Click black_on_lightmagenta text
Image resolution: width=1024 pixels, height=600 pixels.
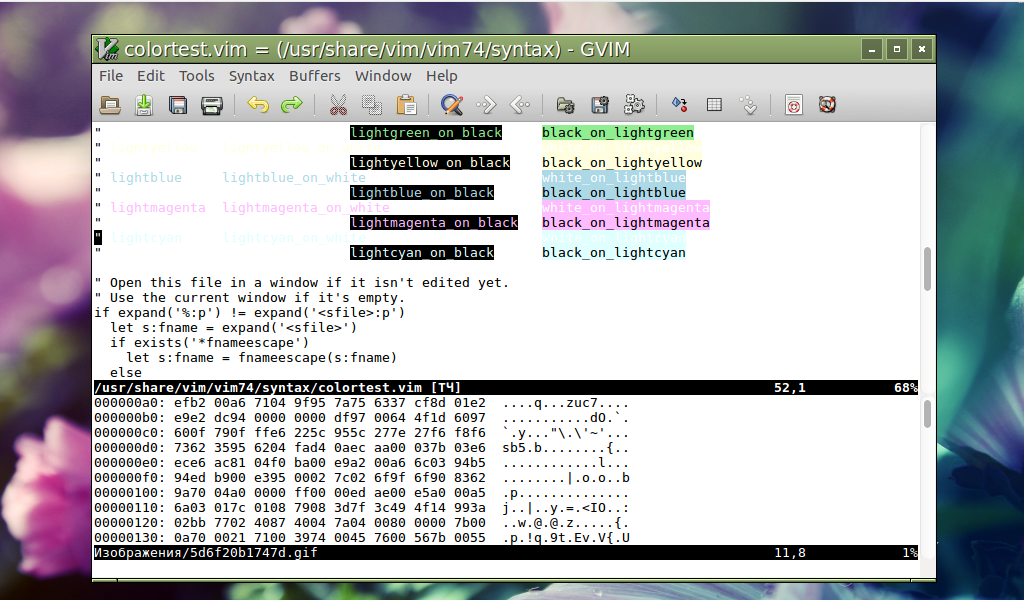click(626, 223)
